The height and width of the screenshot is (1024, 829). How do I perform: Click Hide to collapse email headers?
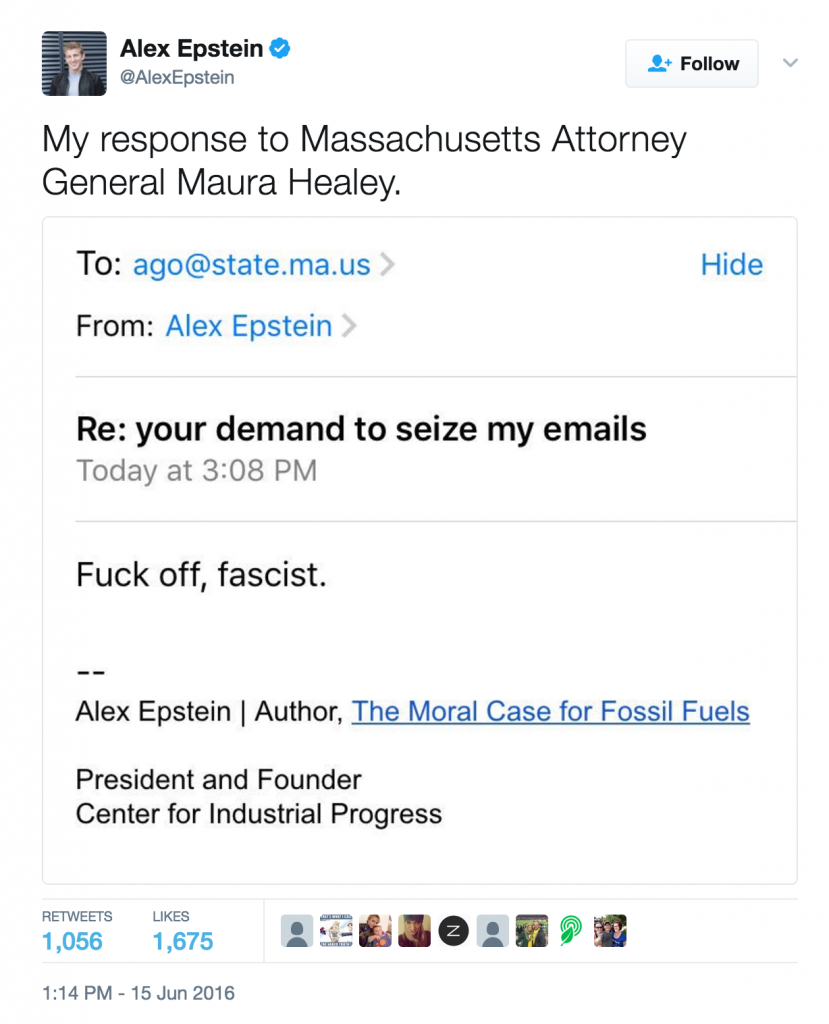[732, 264]
